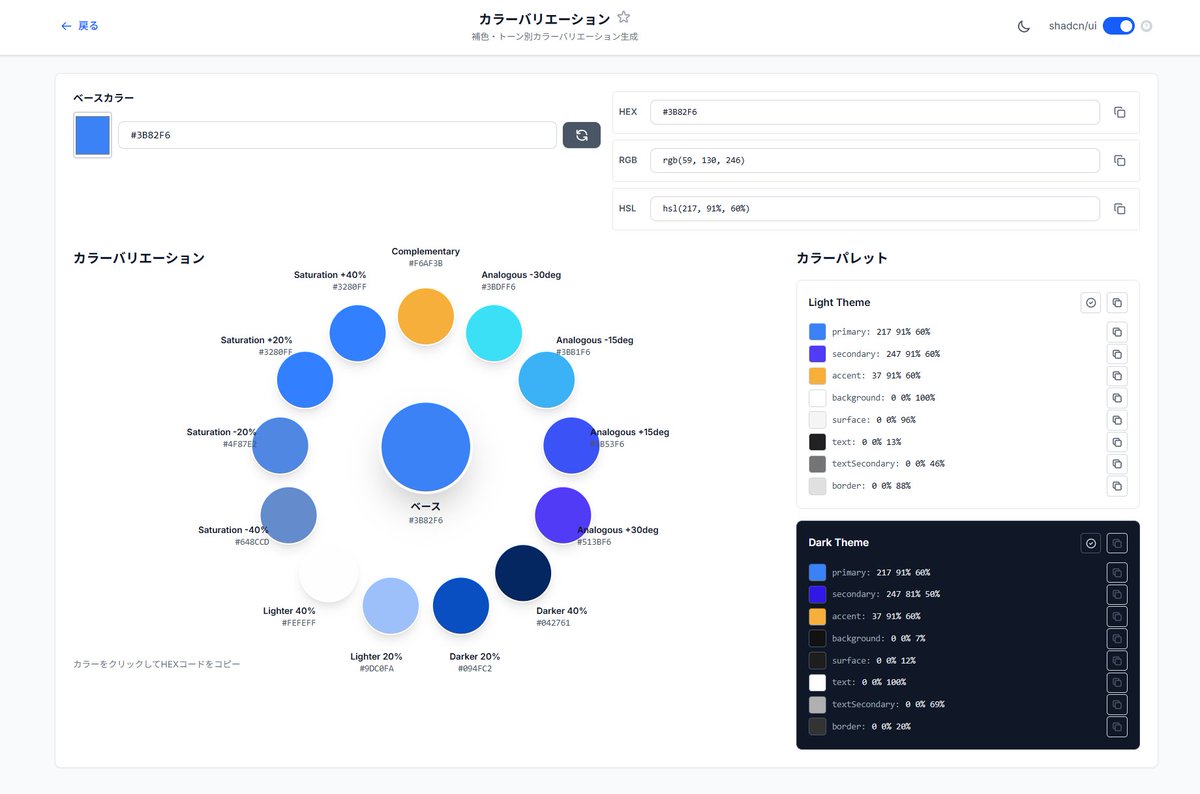This screenshot has width=1200, height=794.
Task: Select the ベース base color circle
Action: tap(426, 447)
